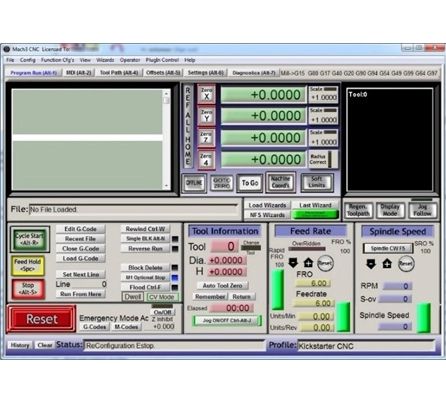Screen dimensions: 446x400
Task: Click Load G-Code button
Action: [x=80, y=258]
